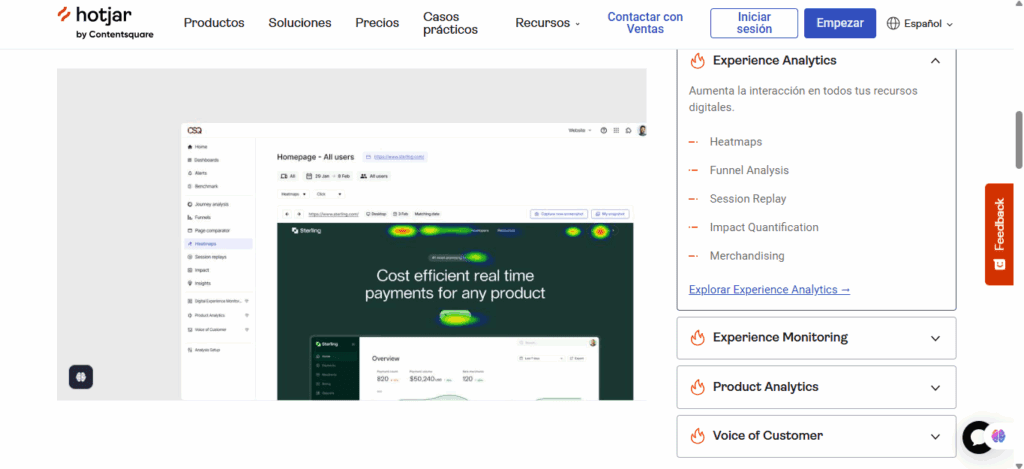The height and width of the screenshot is (469, 1024).
Task: Expand the Experience Monitoring chevron
Action: (935, 338)
